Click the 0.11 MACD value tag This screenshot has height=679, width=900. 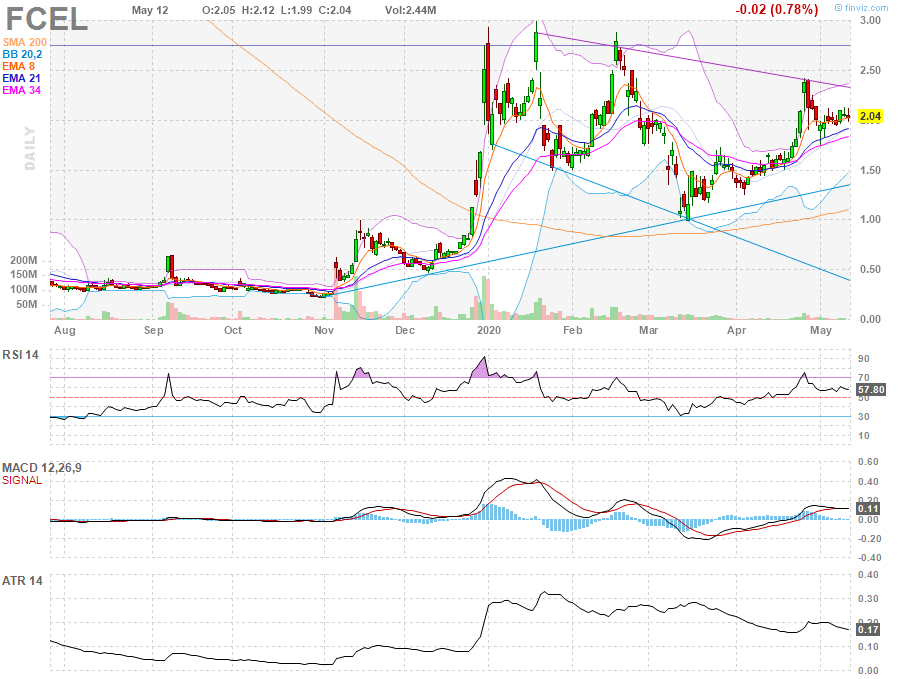tap(868, 509)
